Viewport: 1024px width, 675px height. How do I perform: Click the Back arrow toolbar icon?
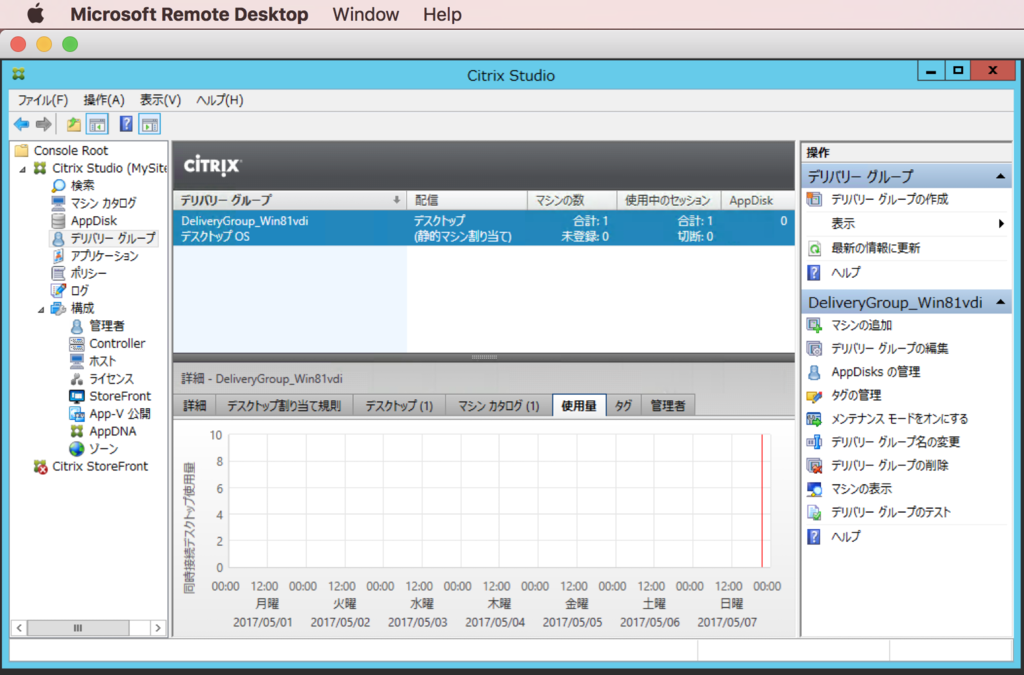tap(22, 124)
